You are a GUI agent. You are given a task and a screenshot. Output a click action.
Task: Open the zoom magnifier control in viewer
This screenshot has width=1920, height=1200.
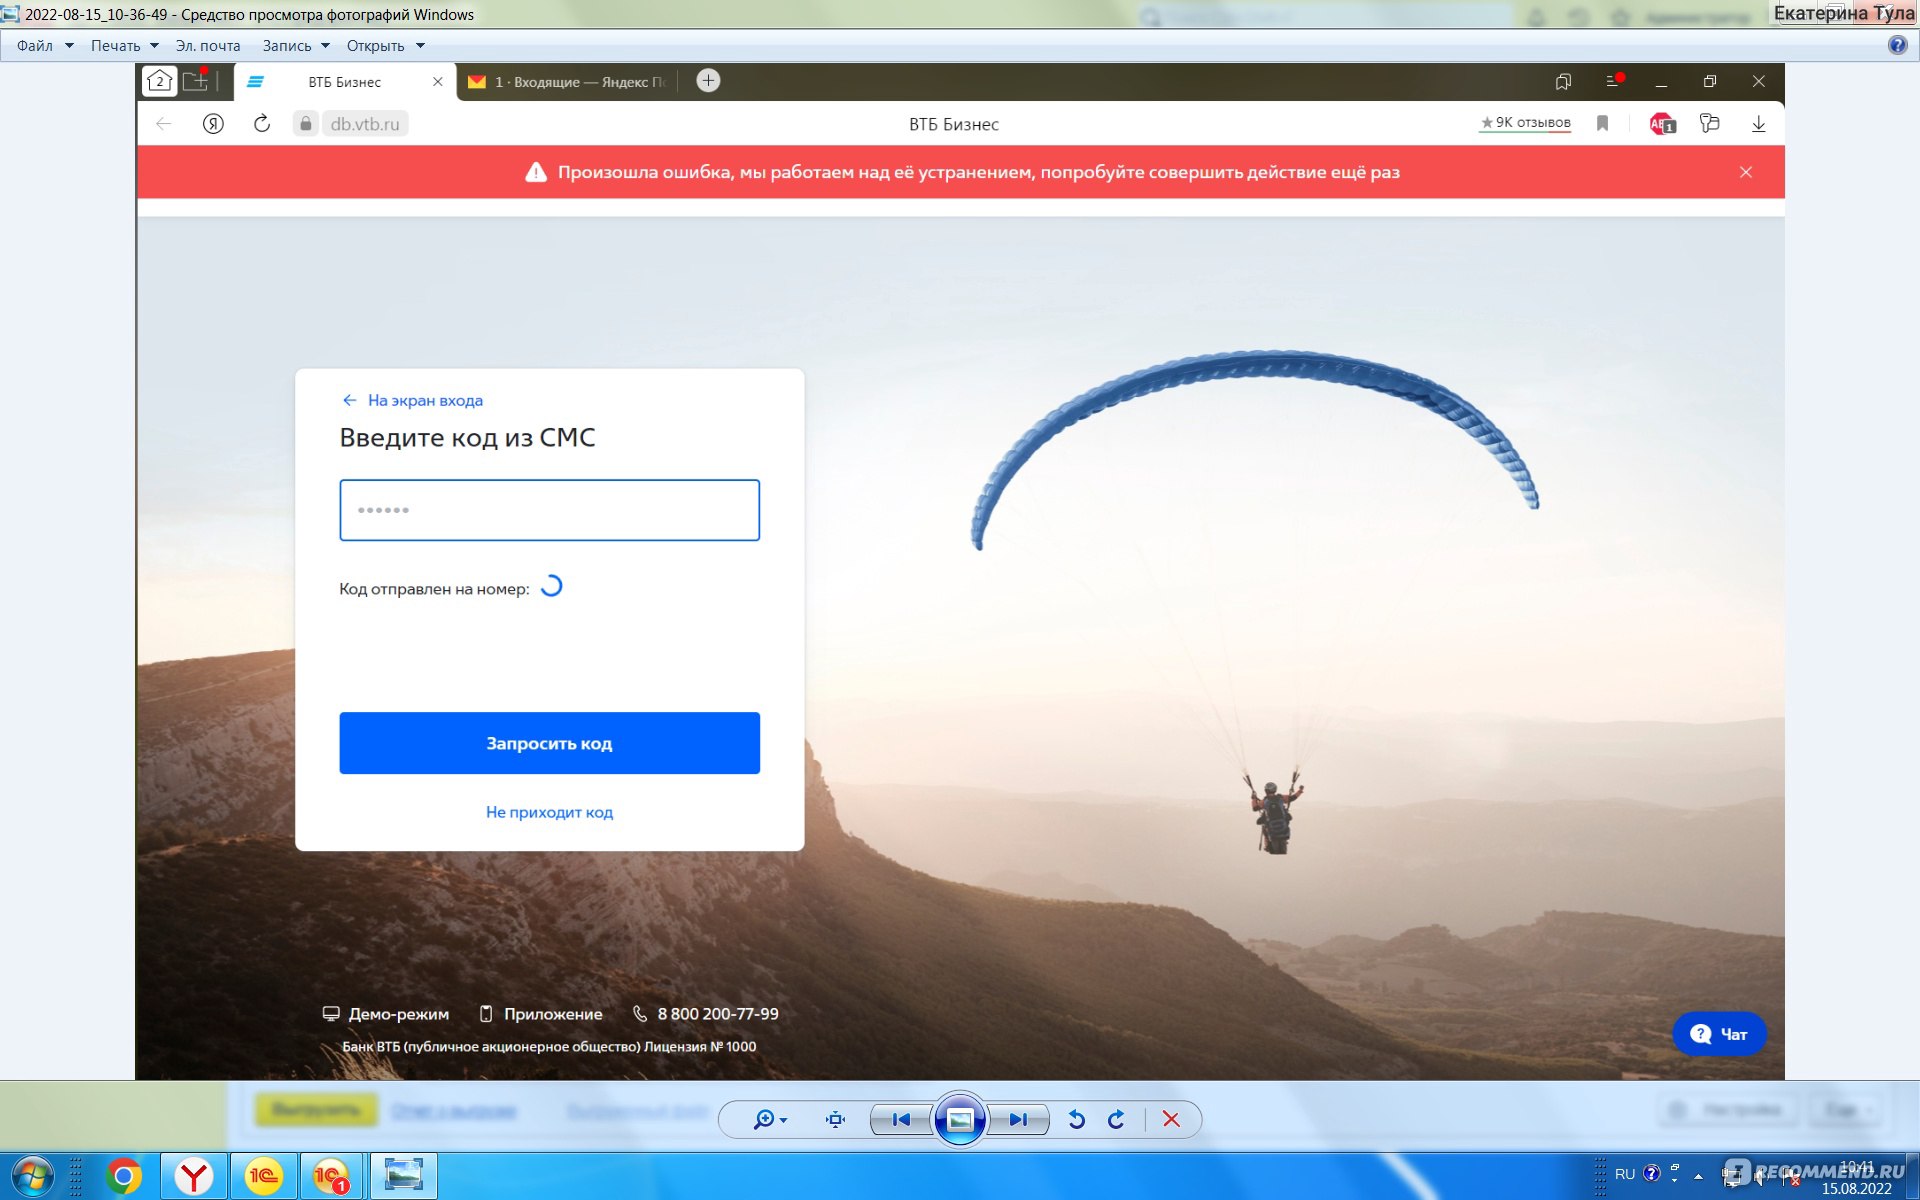[x=769, y=1119]
